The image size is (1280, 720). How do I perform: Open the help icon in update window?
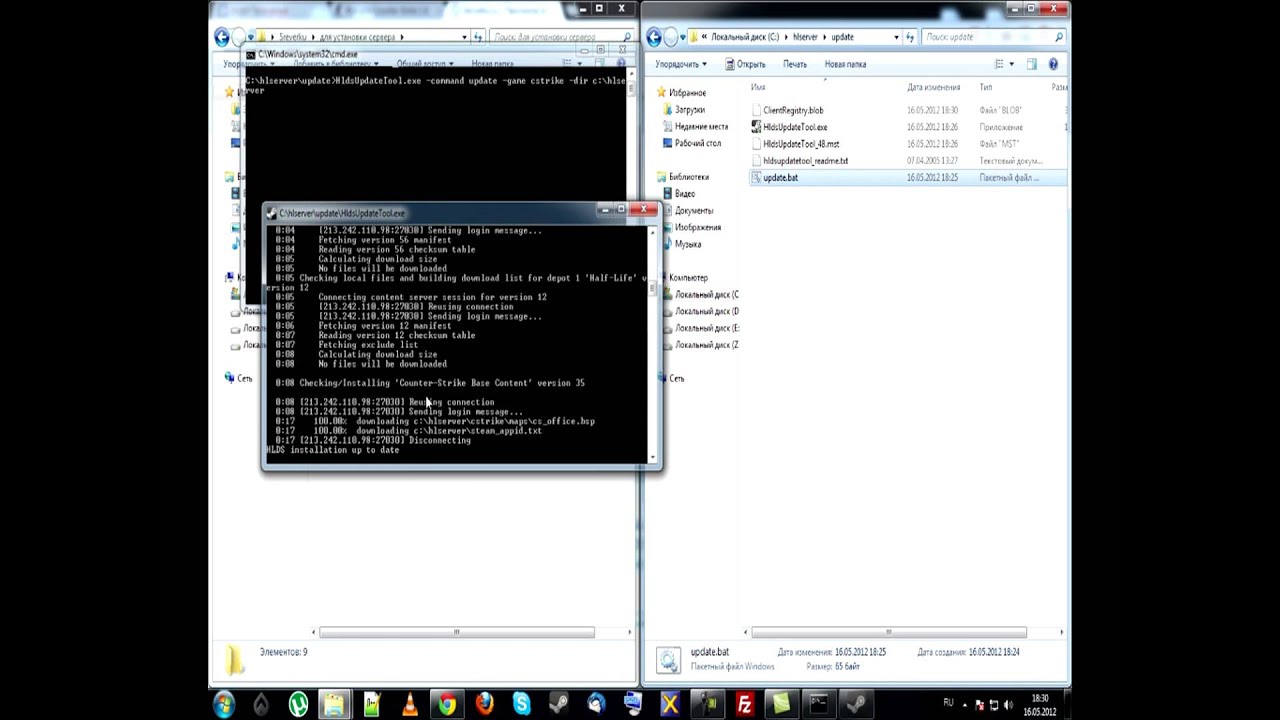(x=1054, y=64)
